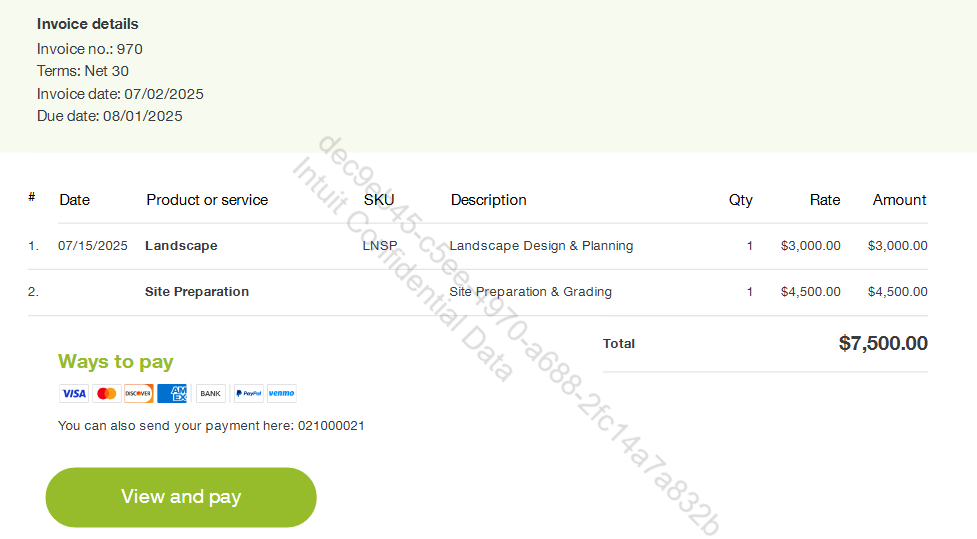
Task: Click the Visa payment icon
Action: pyautogui.click(x=74, y=393)
